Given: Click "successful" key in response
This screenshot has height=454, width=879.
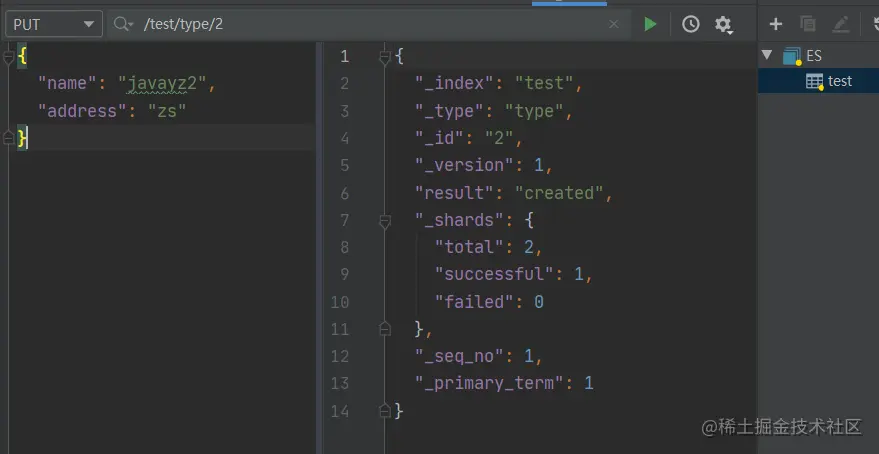Looking at the screenshot, I should [495, 274].
